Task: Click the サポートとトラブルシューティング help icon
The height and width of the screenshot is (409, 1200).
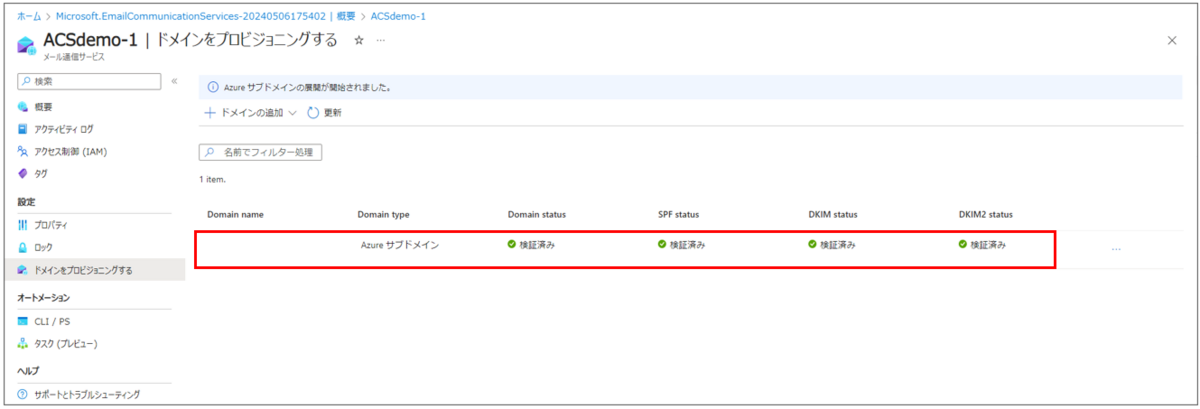Action: [x=23, y=394]
